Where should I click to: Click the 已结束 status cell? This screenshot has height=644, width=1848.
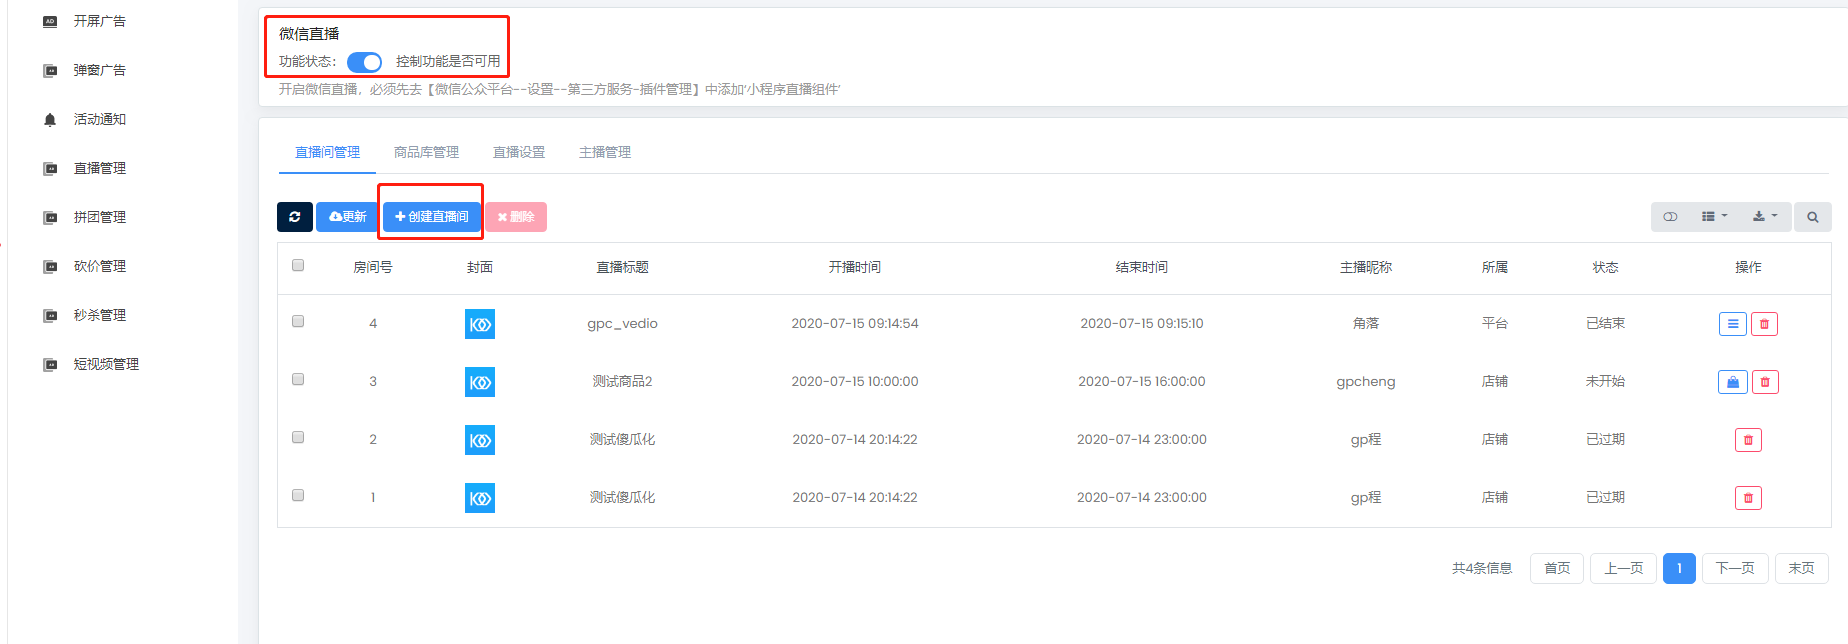pyautogui.click(x=1606, y=324)
